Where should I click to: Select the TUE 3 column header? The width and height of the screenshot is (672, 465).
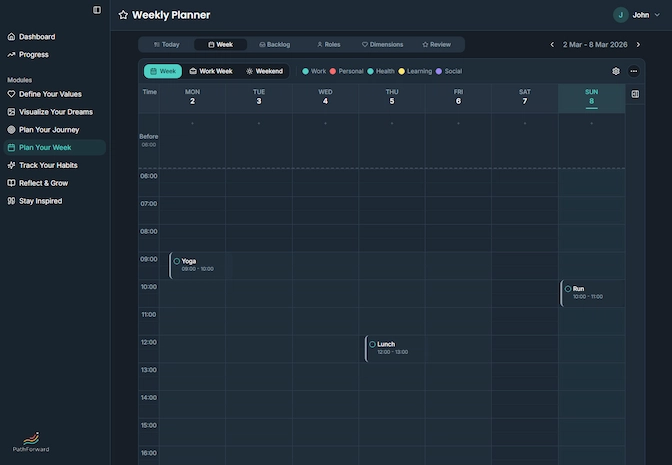pos(259,98)
